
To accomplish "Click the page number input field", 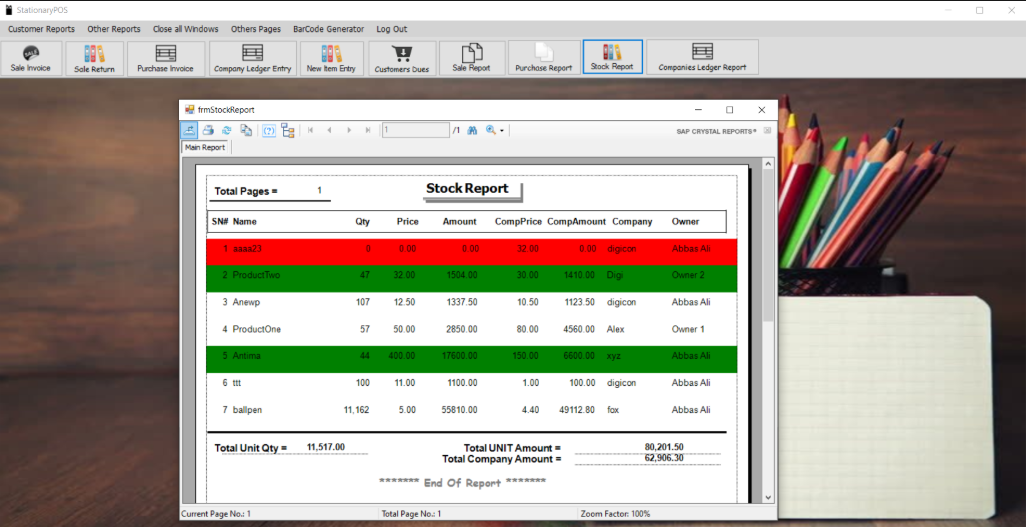I will coord(415,130).
